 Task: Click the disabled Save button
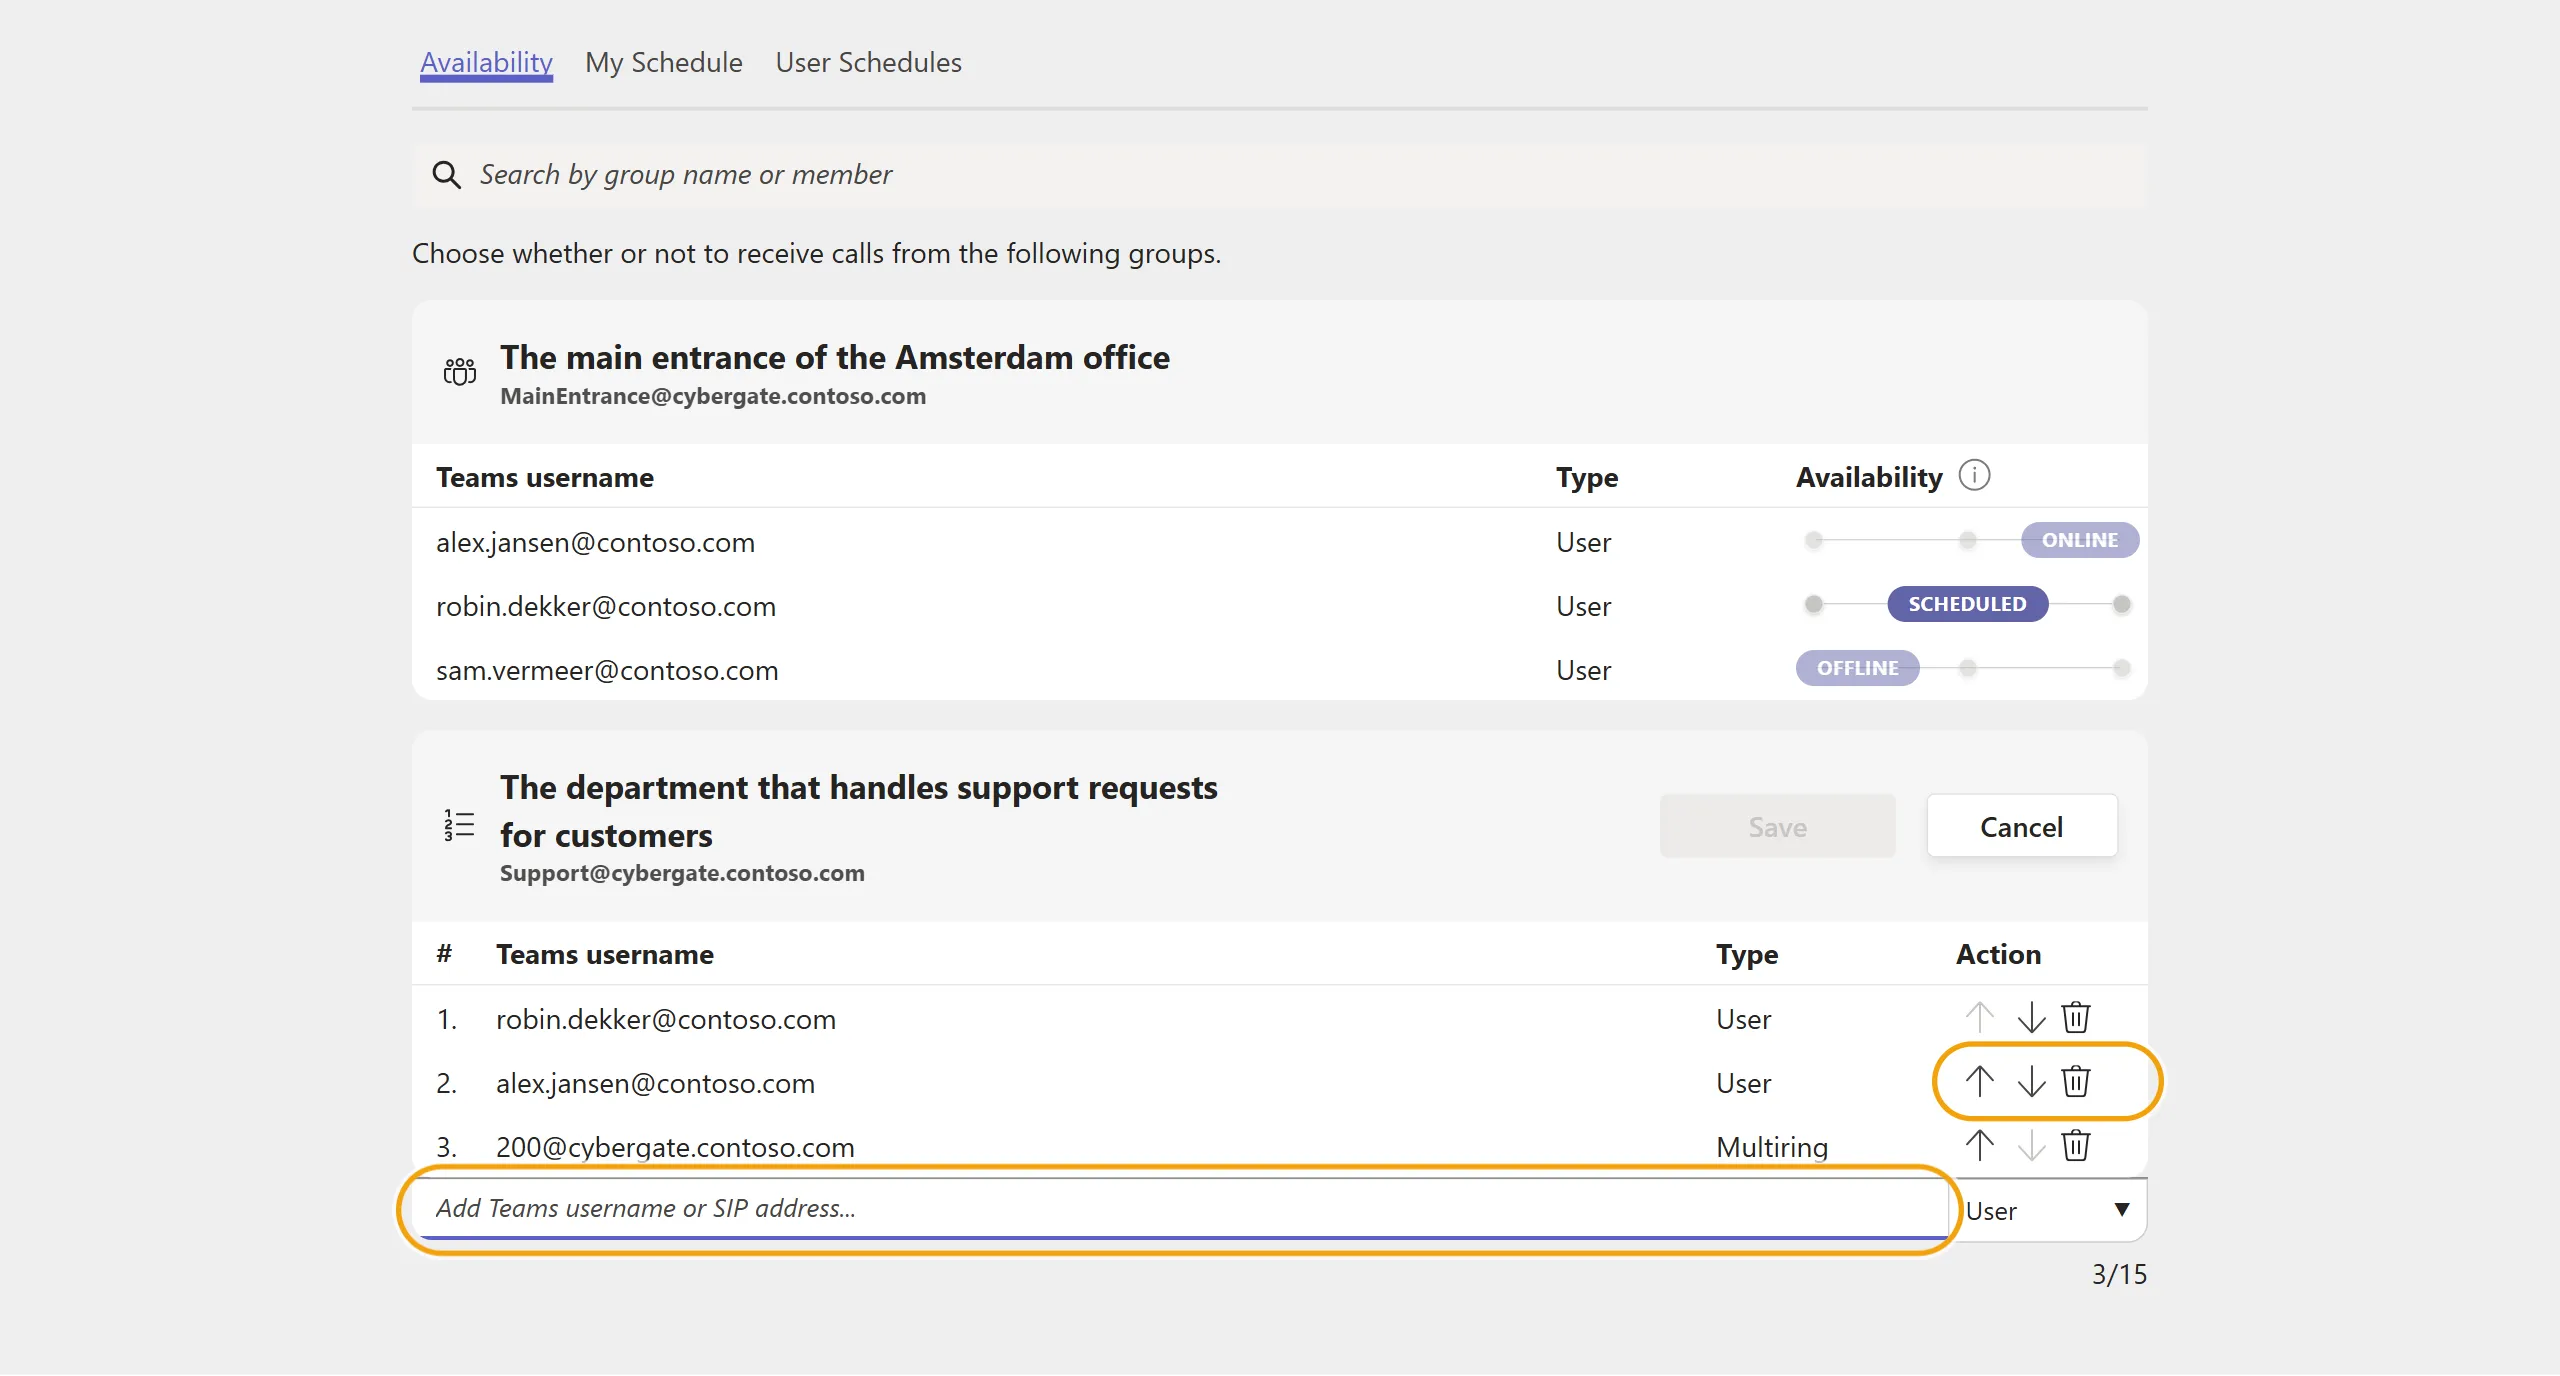click(x=1778, y=826)
